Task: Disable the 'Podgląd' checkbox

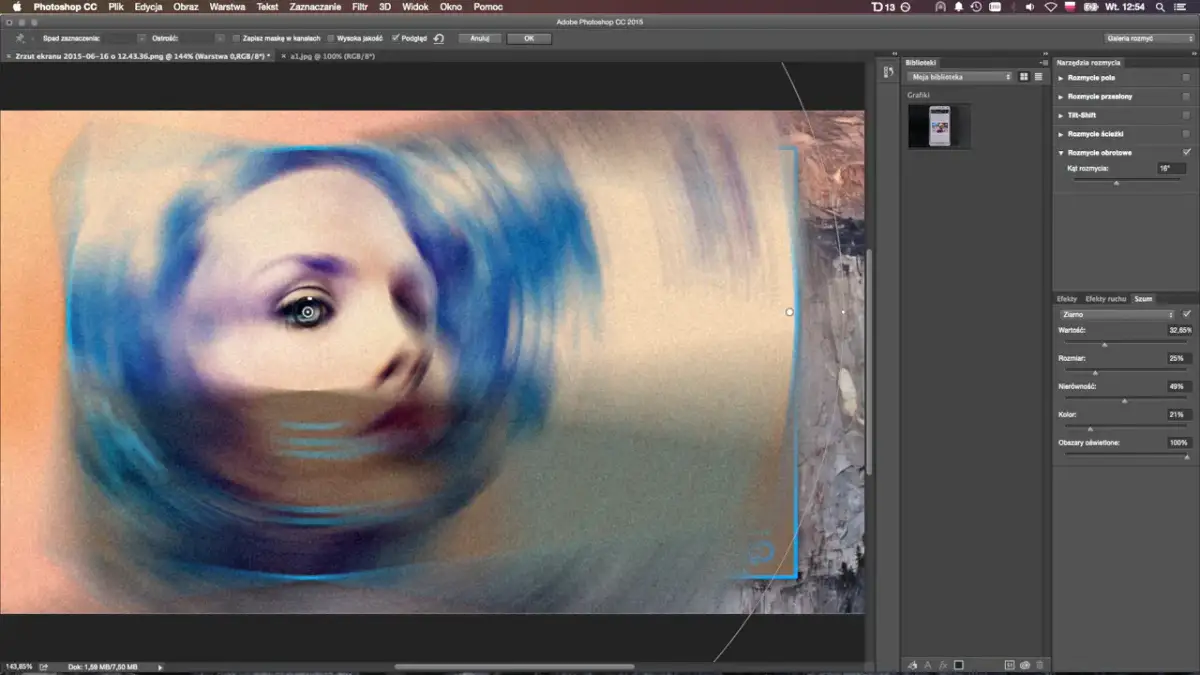Action: pos(395,38)
